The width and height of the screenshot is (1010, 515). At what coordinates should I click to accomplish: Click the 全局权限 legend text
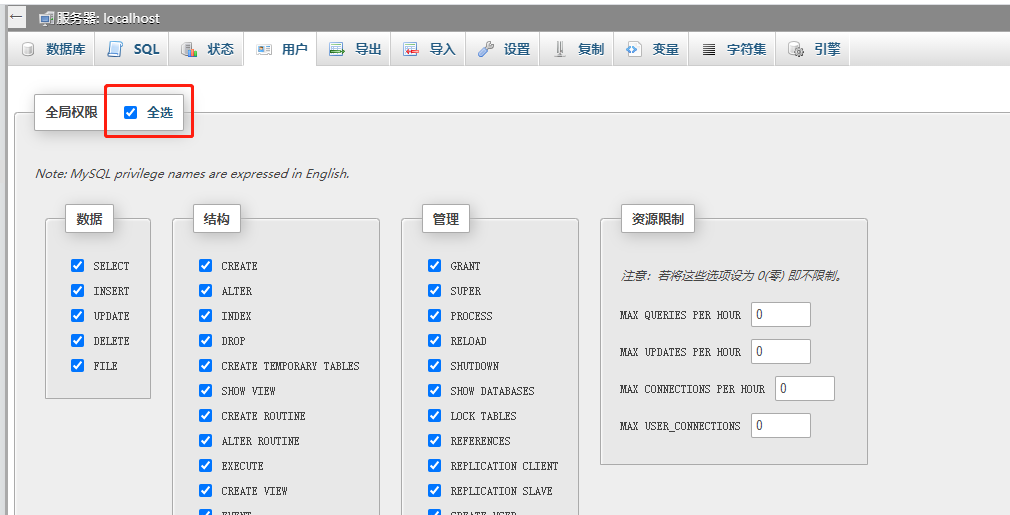[71, 112]
